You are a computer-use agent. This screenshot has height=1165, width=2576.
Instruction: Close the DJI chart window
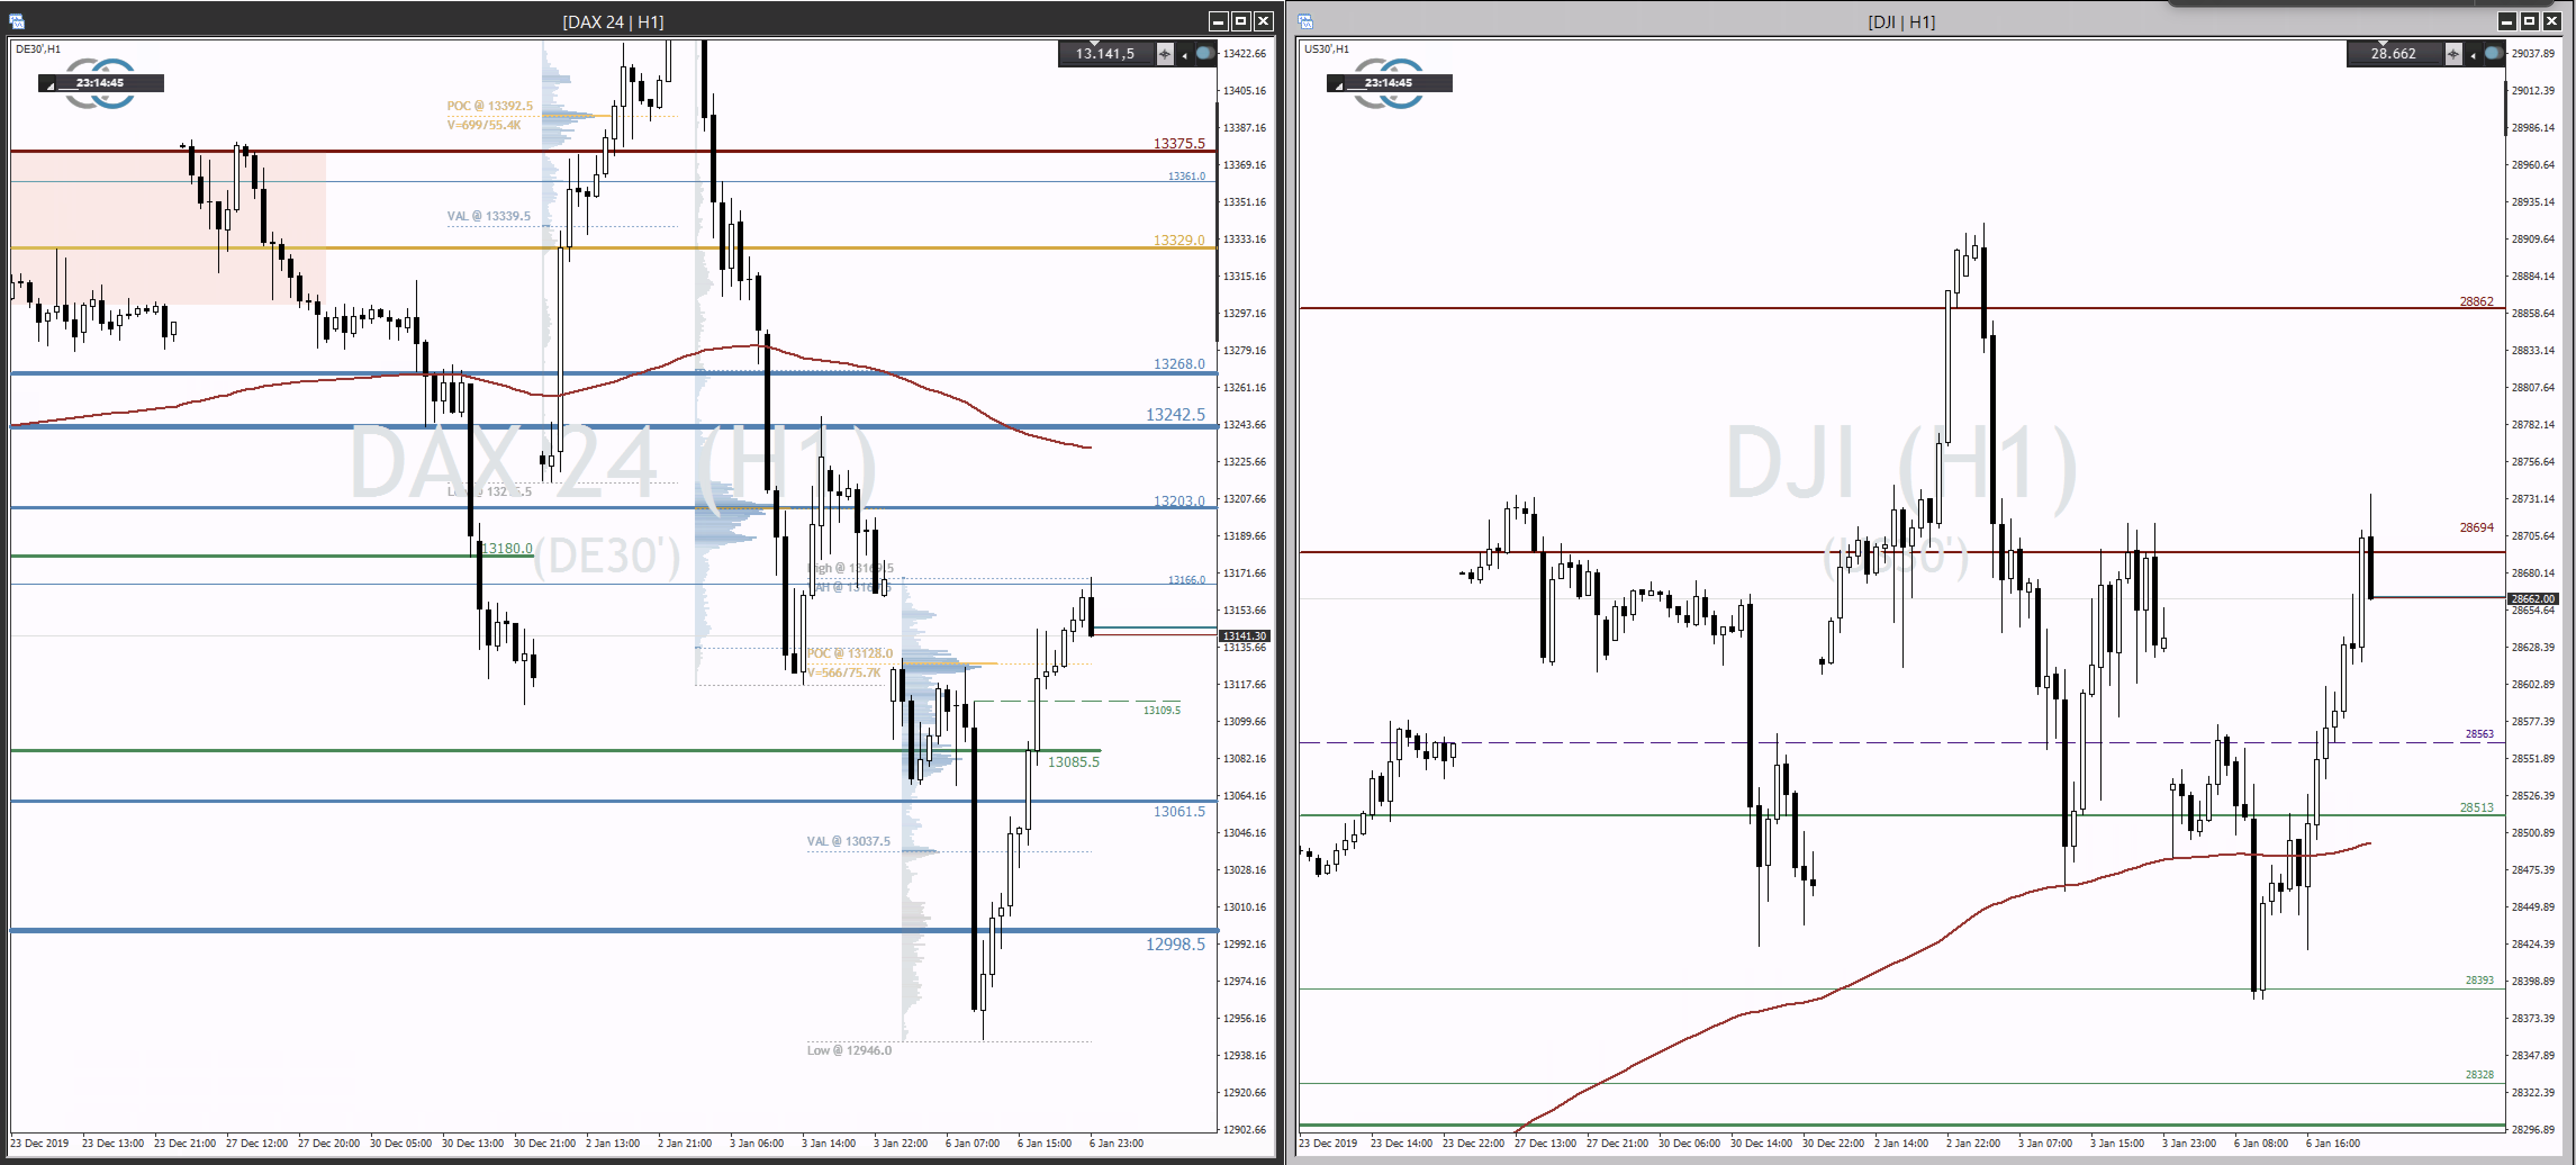2552,21
